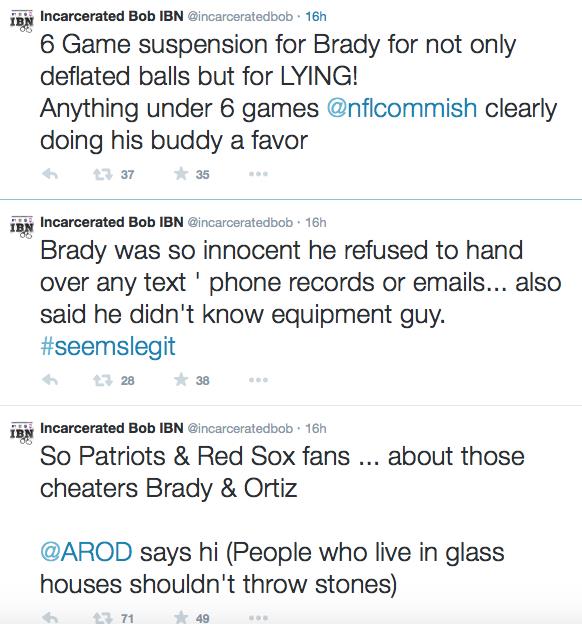Open the IBN avatar on first tweet
582x624 pixels.
click(x=22, y=21)
